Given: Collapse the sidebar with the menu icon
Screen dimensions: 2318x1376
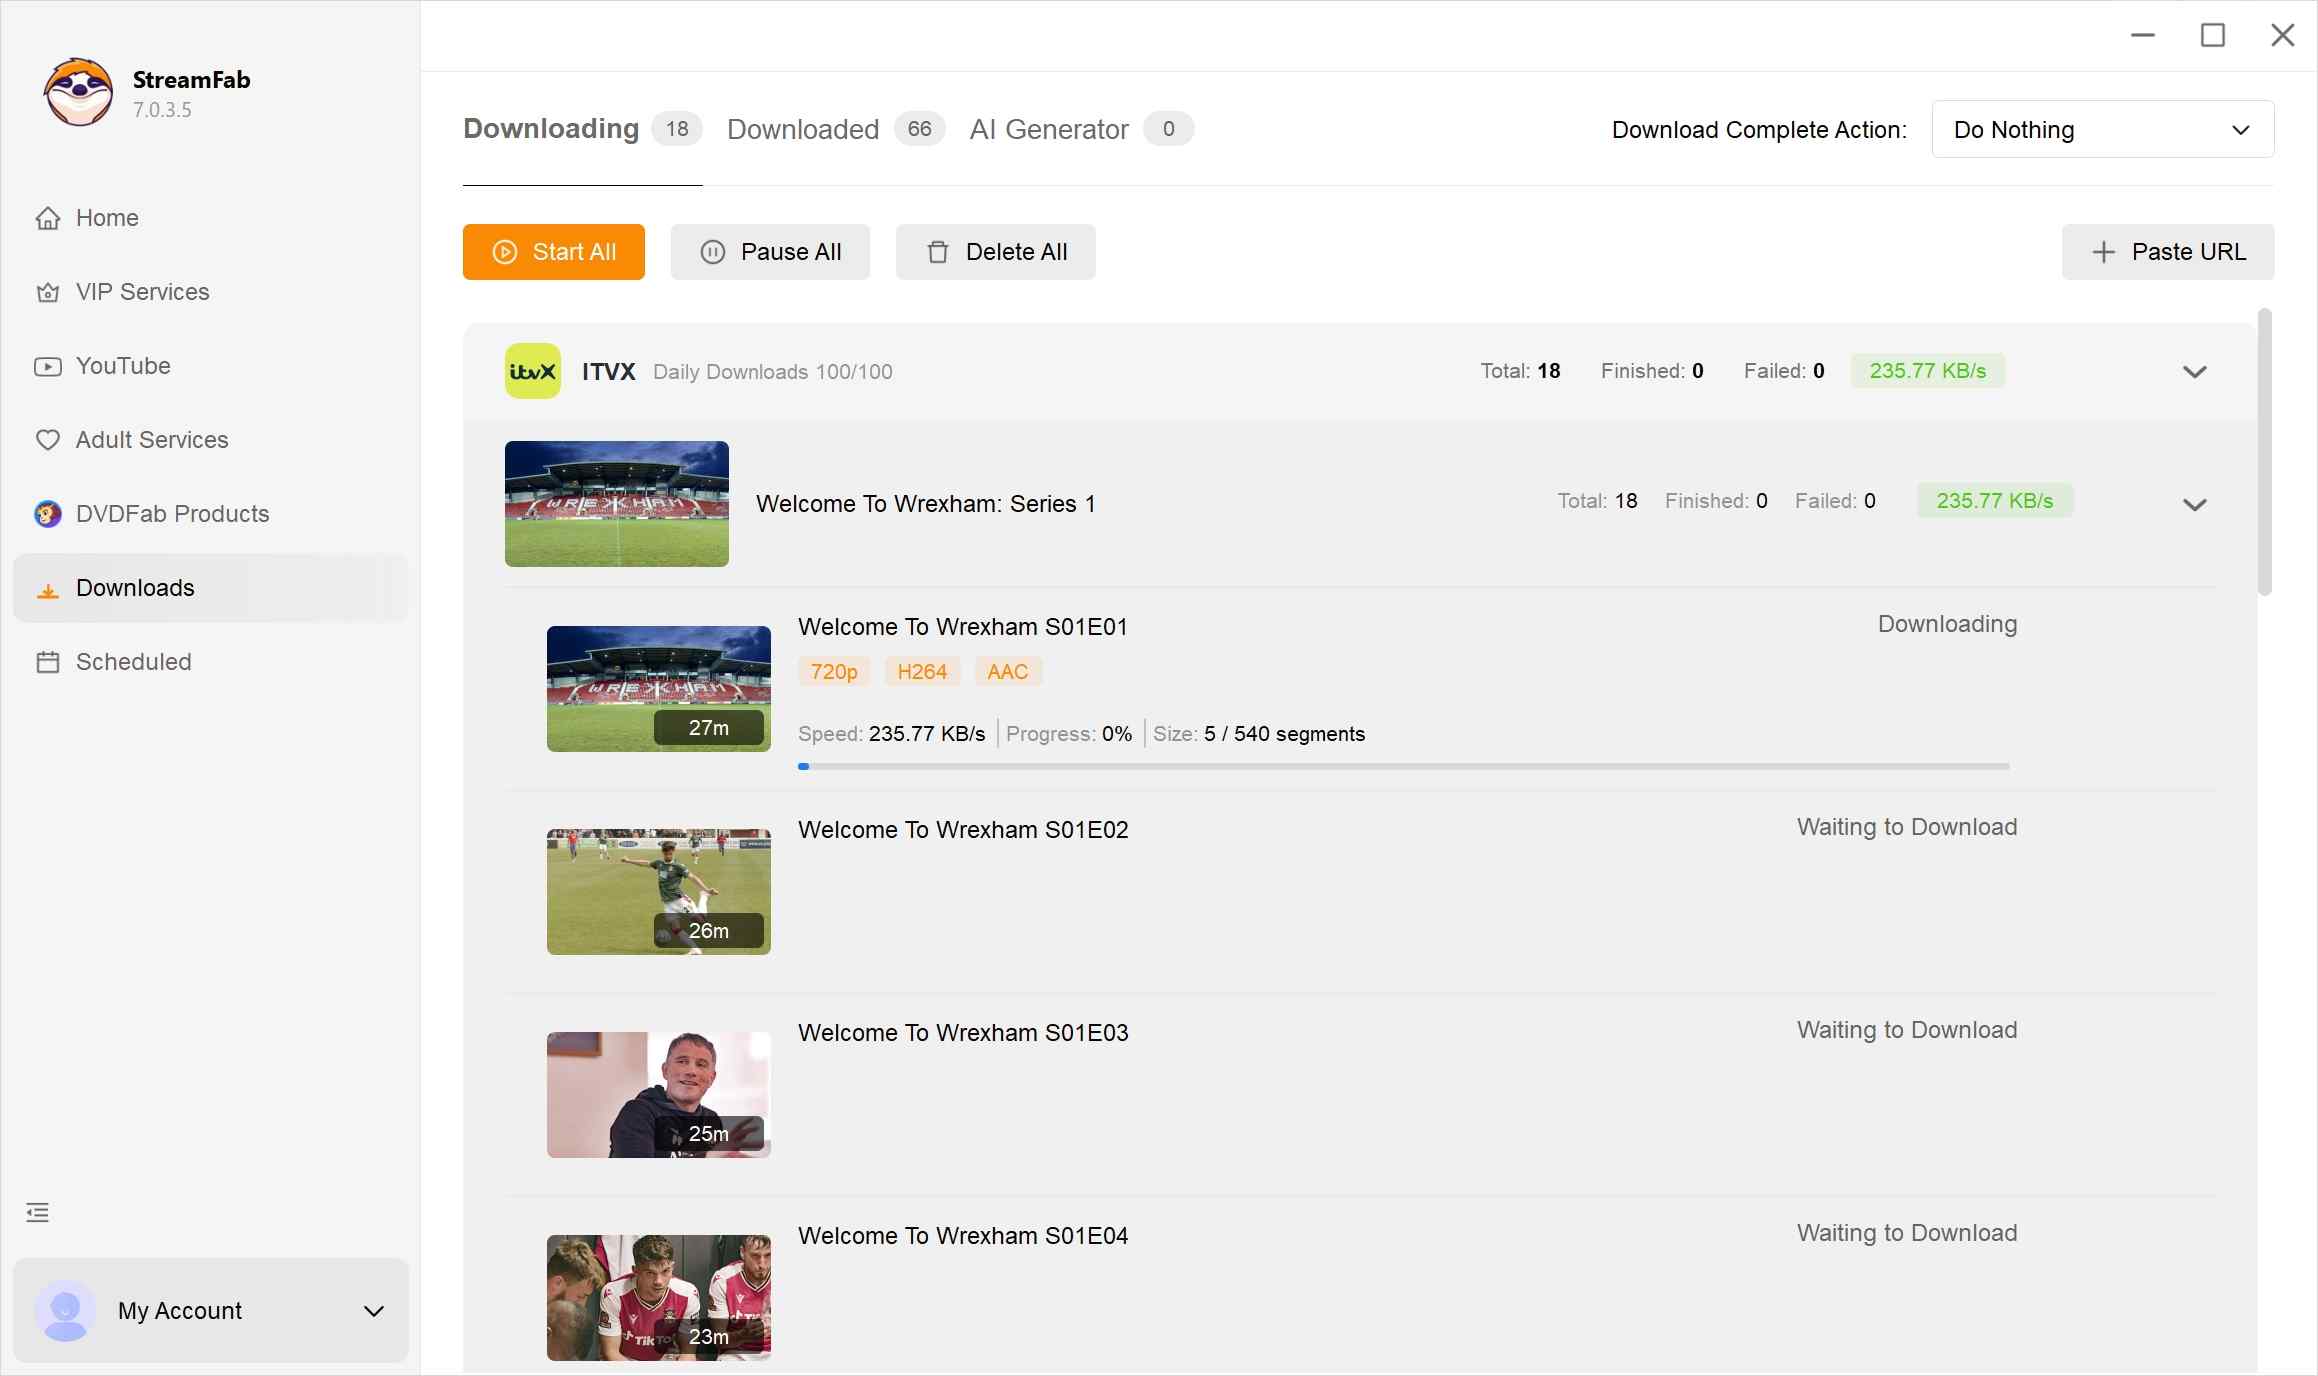Looking at the screenshot, I should point(38,1213).
